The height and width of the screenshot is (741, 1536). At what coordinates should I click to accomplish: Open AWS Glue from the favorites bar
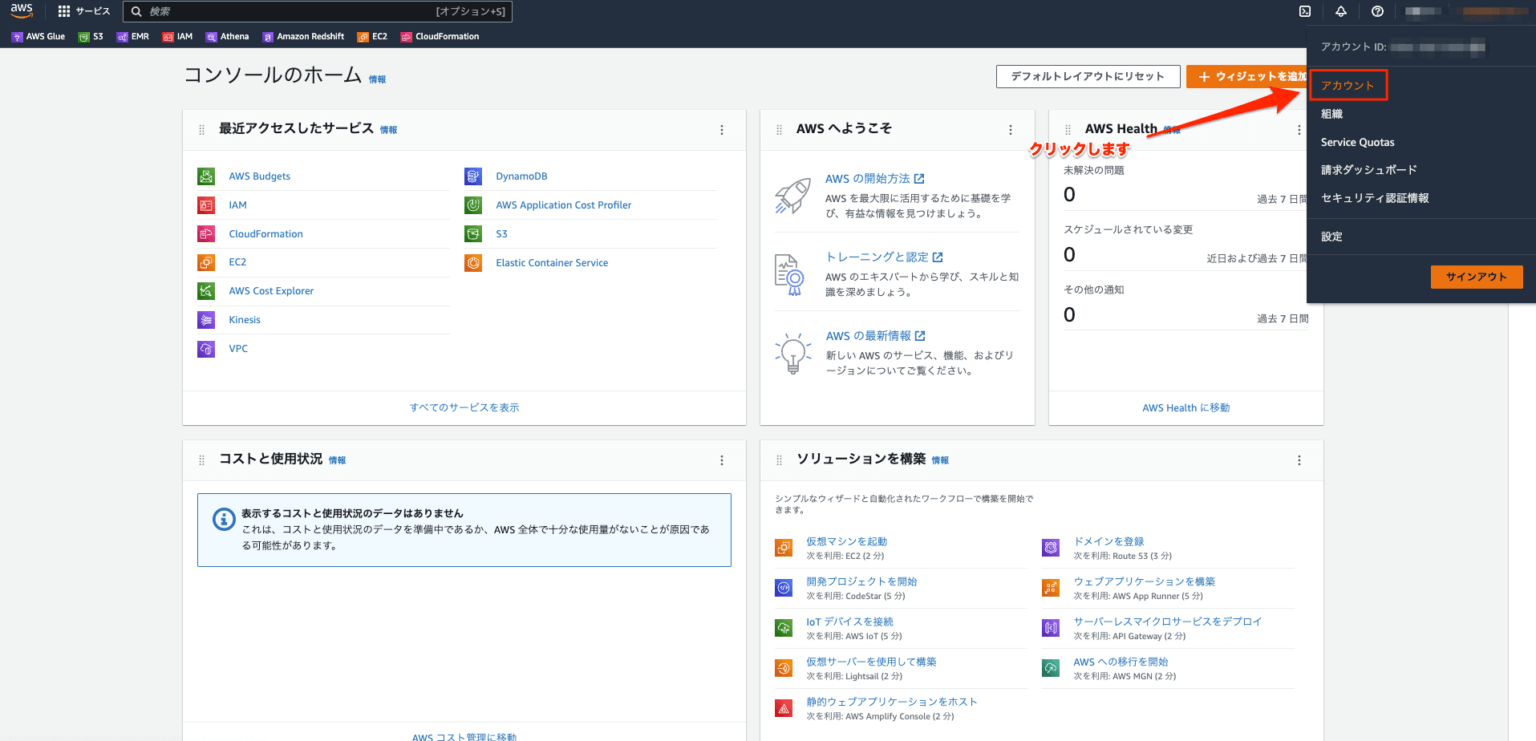(38, 36)
